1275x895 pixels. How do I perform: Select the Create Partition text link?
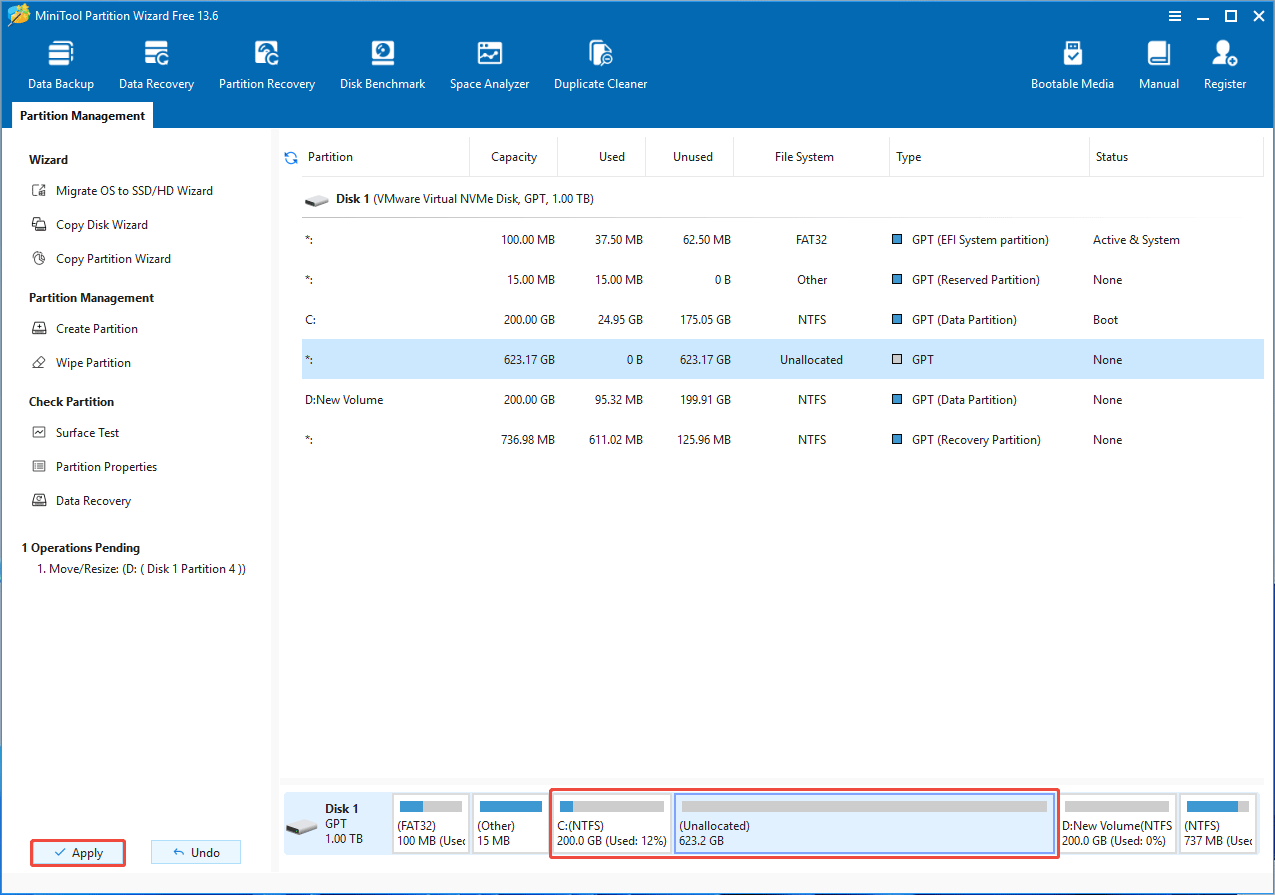tap(97, 329)
